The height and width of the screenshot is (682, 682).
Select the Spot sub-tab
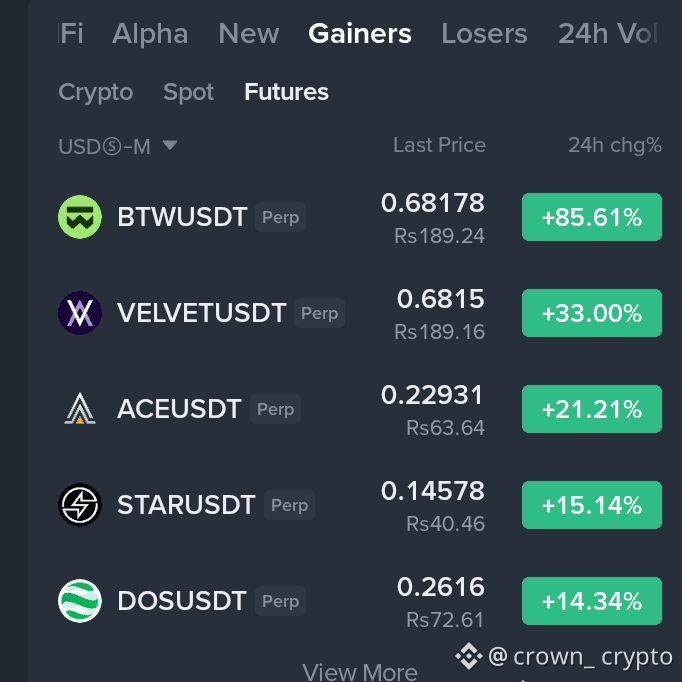[x=188, y=92]
